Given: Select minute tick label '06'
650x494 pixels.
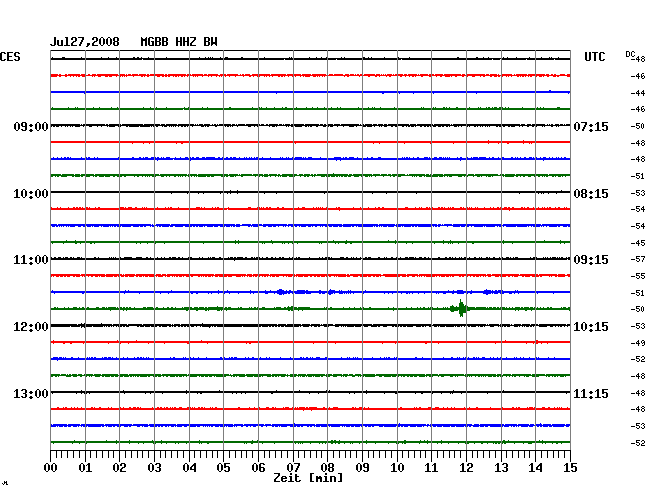Looking at the screenshot, I should 258,468.
